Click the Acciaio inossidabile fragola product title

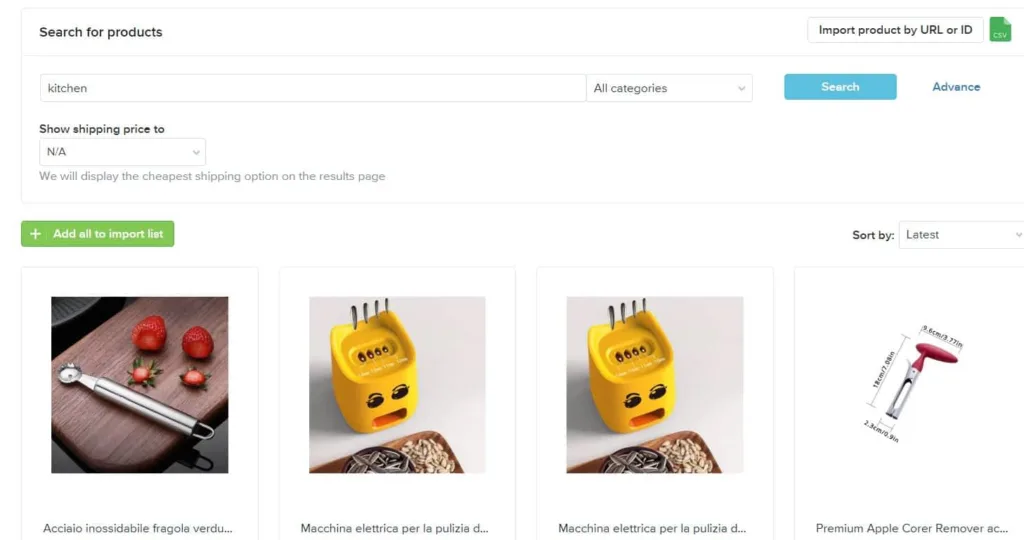138,528
